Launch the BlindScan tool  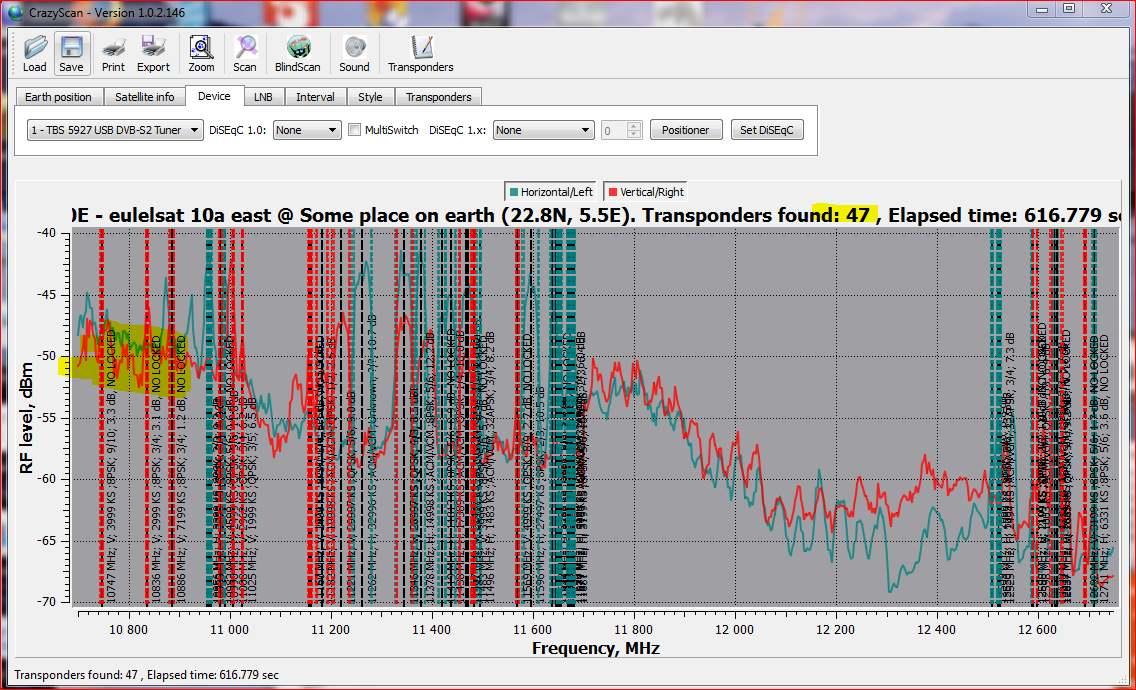click(x=298, y=54)
